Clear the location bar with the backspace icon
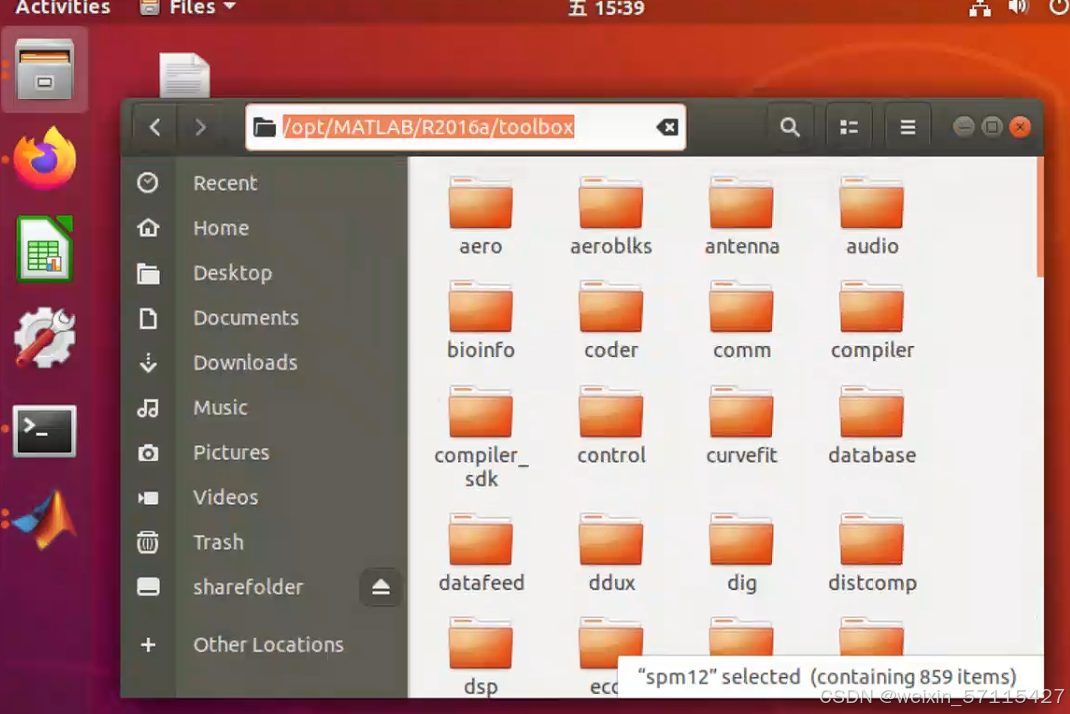 click(666, 127)
